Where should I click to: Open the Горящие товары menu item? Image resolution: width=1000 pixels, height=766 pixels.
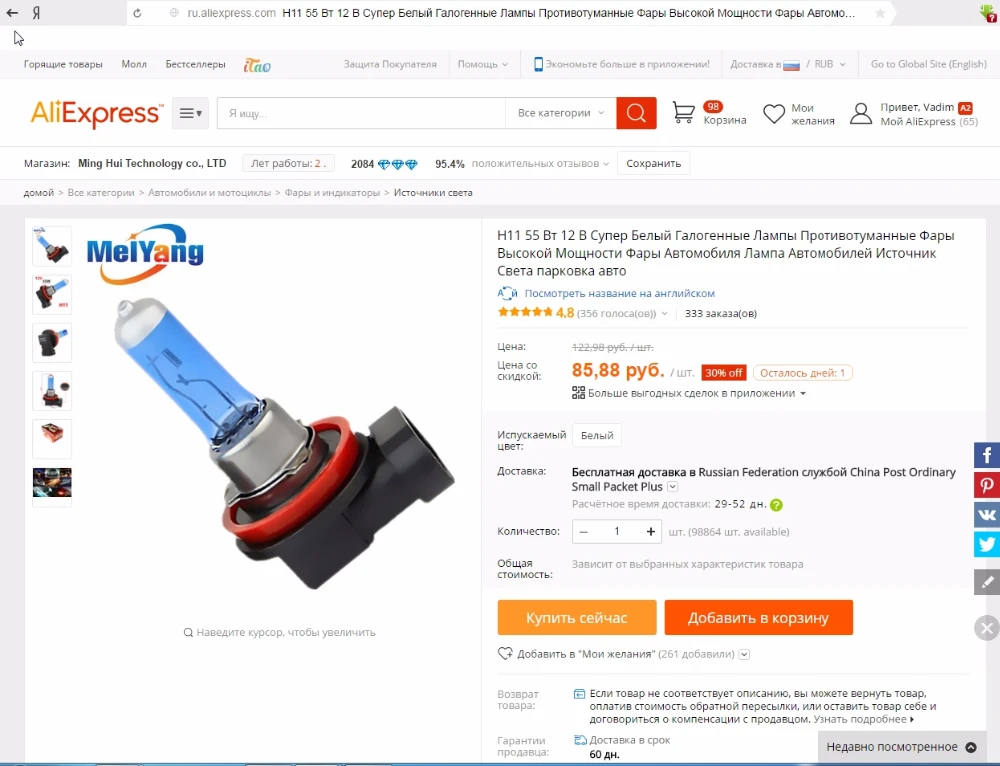(x=63, y=64)
